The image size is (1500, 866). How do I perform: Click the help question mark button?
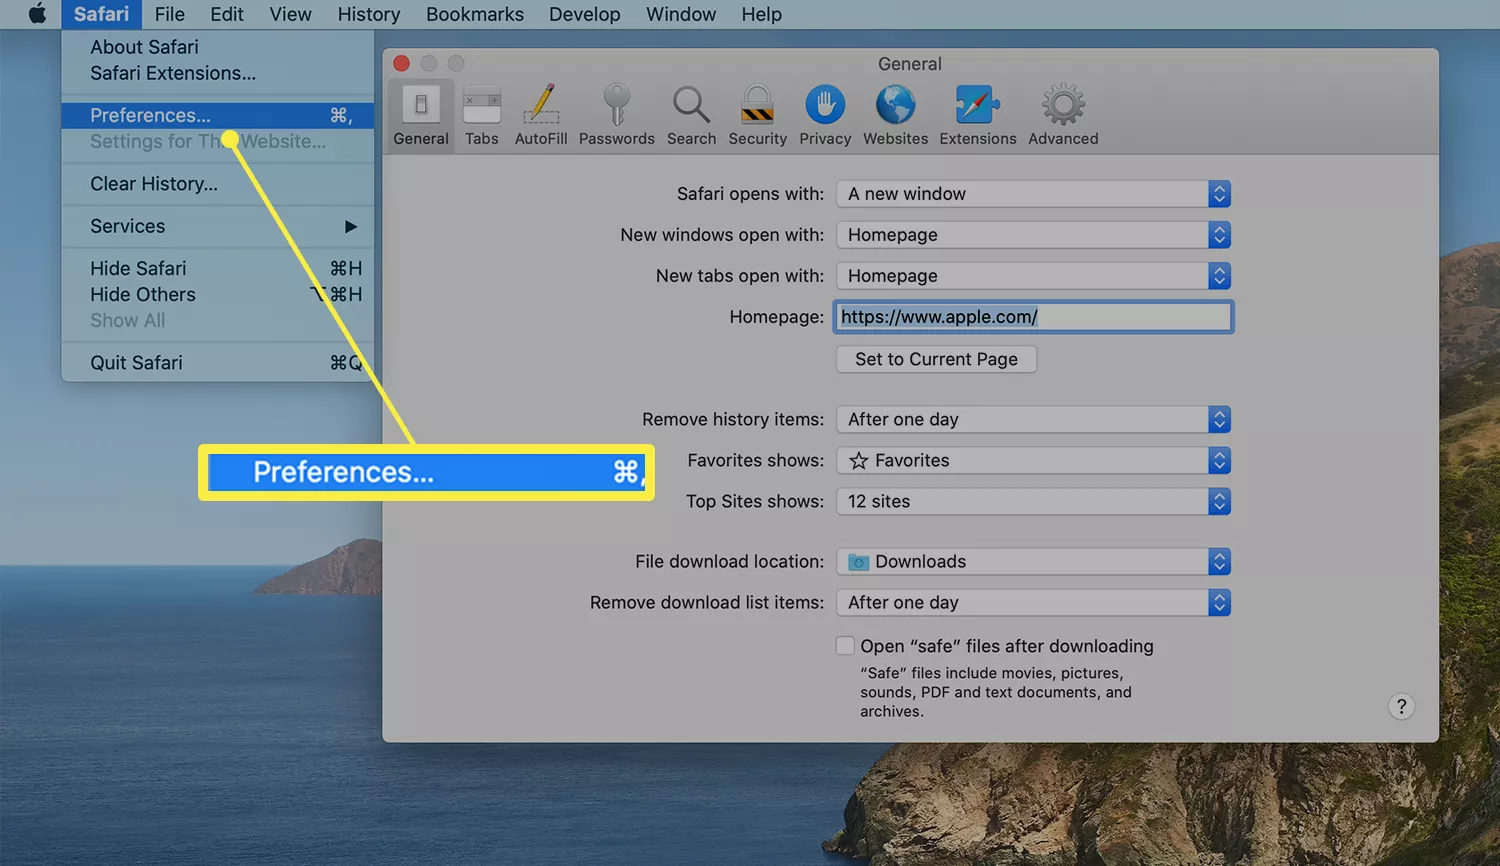pyautogui.click(x=1401, y=707)
